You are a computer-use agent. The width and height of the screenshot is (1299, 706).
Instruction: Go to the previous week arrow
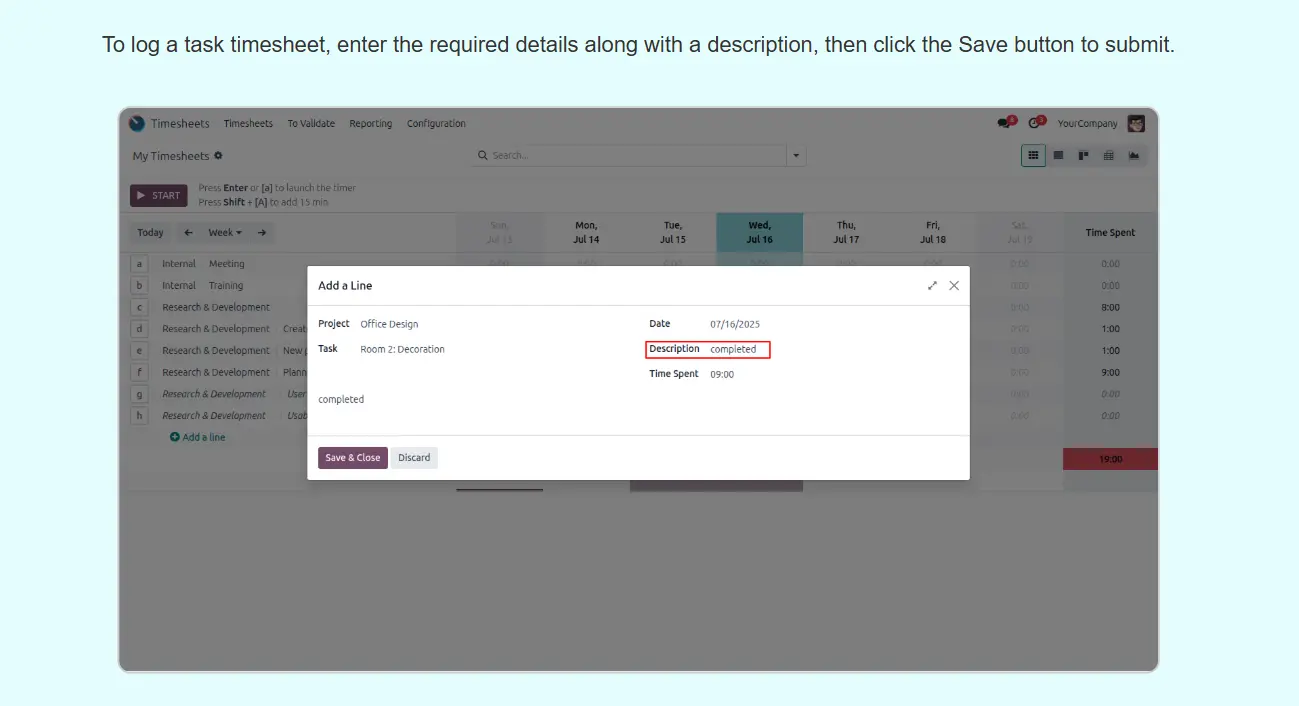click(188, 233)
